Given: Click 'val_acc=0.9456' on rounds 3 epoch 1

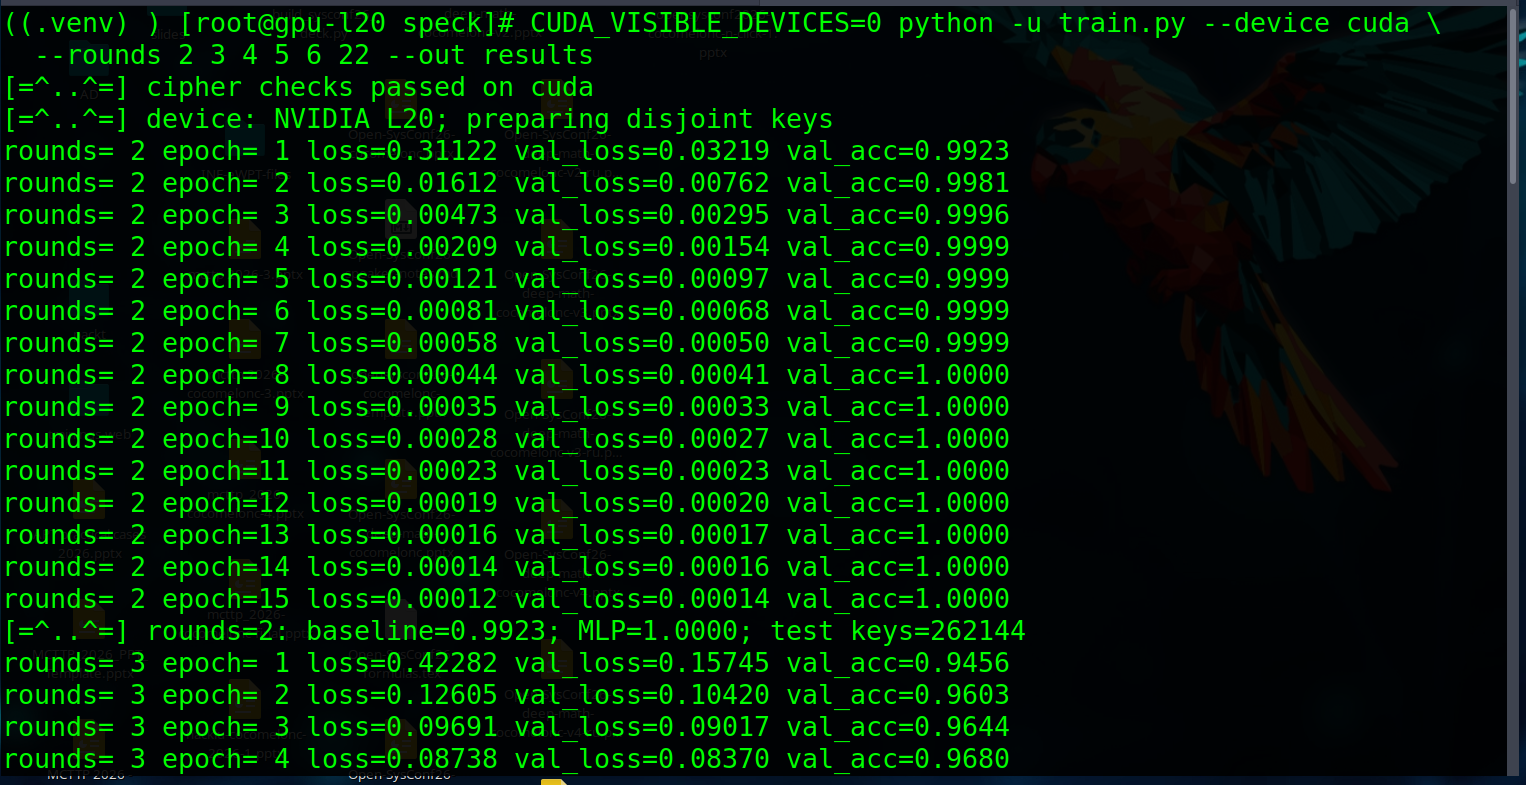Looking at the screenshot, I should click(x=898, y=663).
